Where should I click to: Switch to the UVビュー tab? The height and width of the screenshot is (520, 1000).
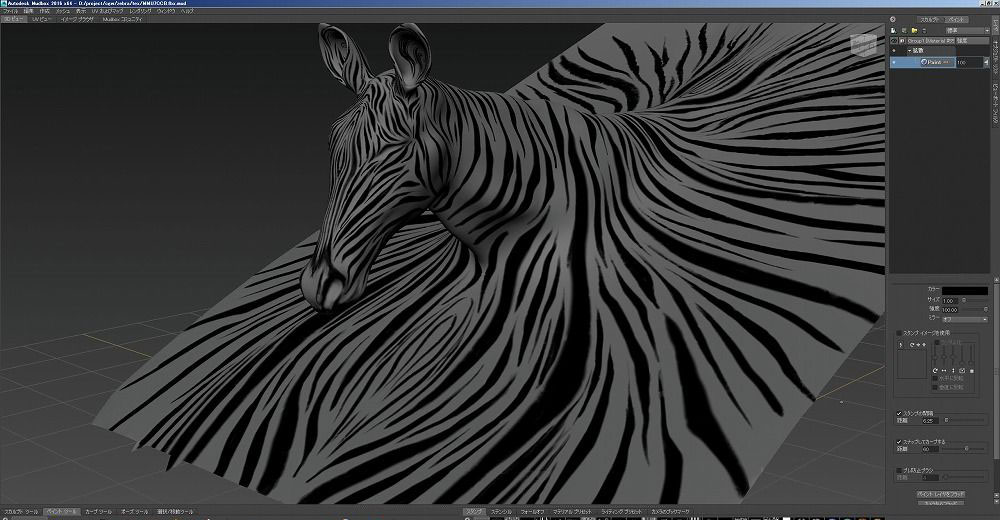[x=42, y=19]
